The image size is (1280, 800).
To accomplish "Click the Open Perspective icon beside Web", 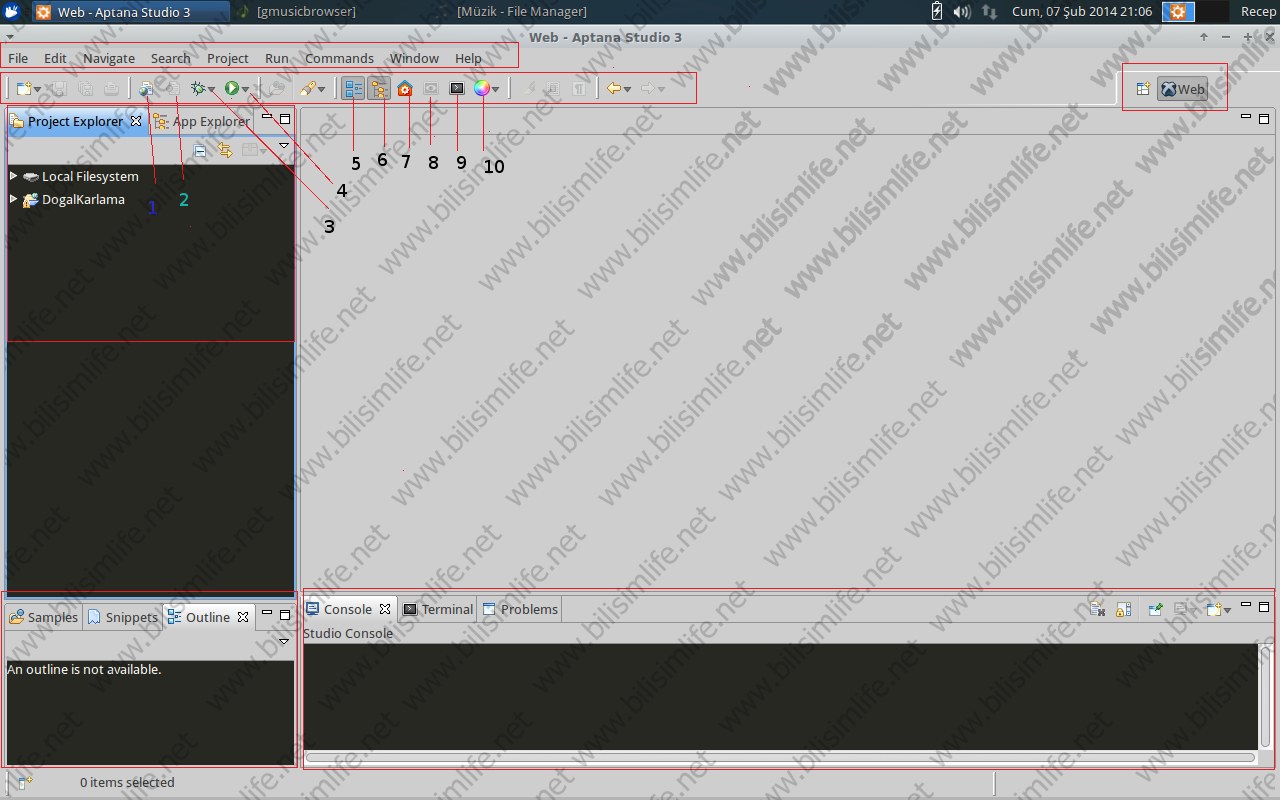I will [1143, 89].
